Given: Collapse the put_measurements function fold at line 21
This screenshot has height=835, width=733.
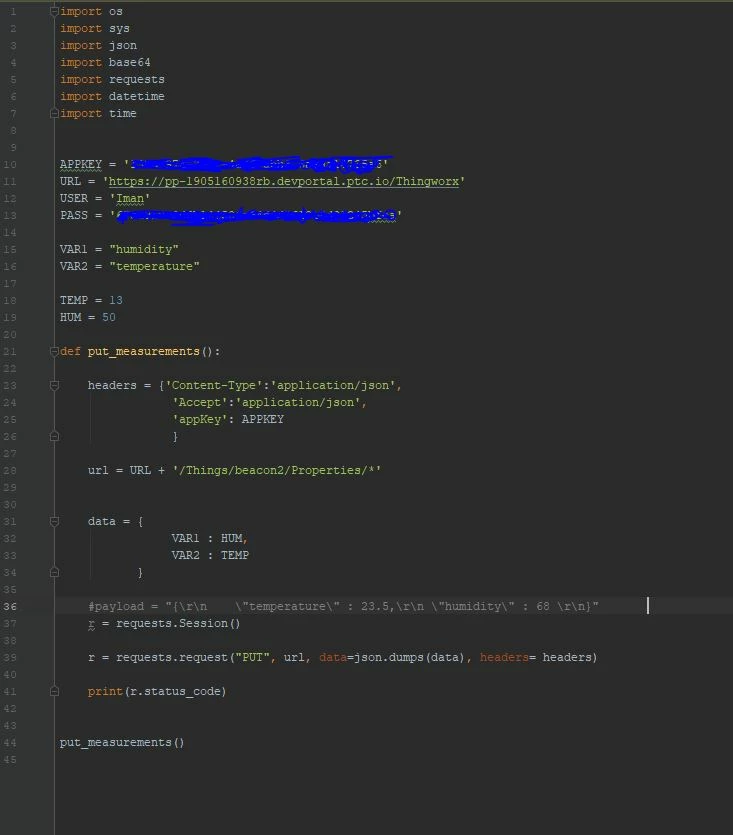Looking at the screenshot, I should click(x=54, y=351).
